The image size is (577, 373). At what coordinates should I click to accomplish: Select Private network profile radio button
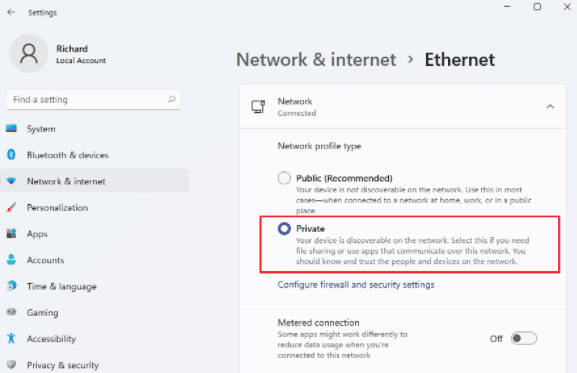tap(284, 228)
